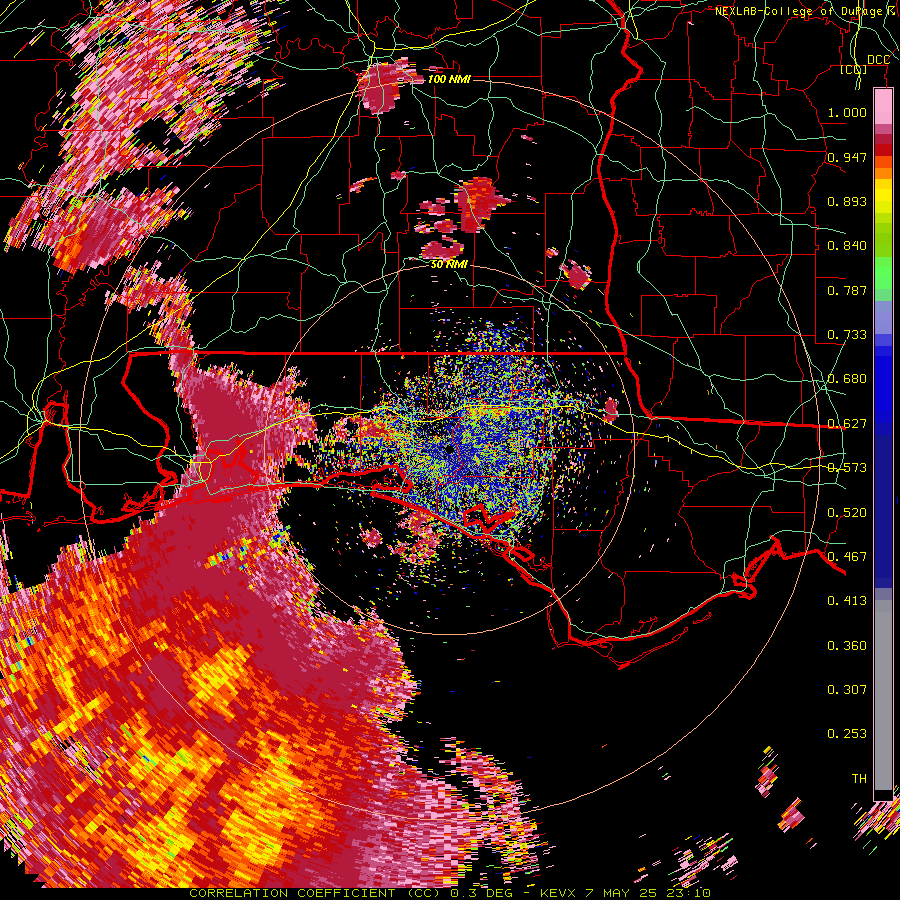Click the 100 NMI range ring label
Viewport: 900px width, 900px height.
coord(449,79)
